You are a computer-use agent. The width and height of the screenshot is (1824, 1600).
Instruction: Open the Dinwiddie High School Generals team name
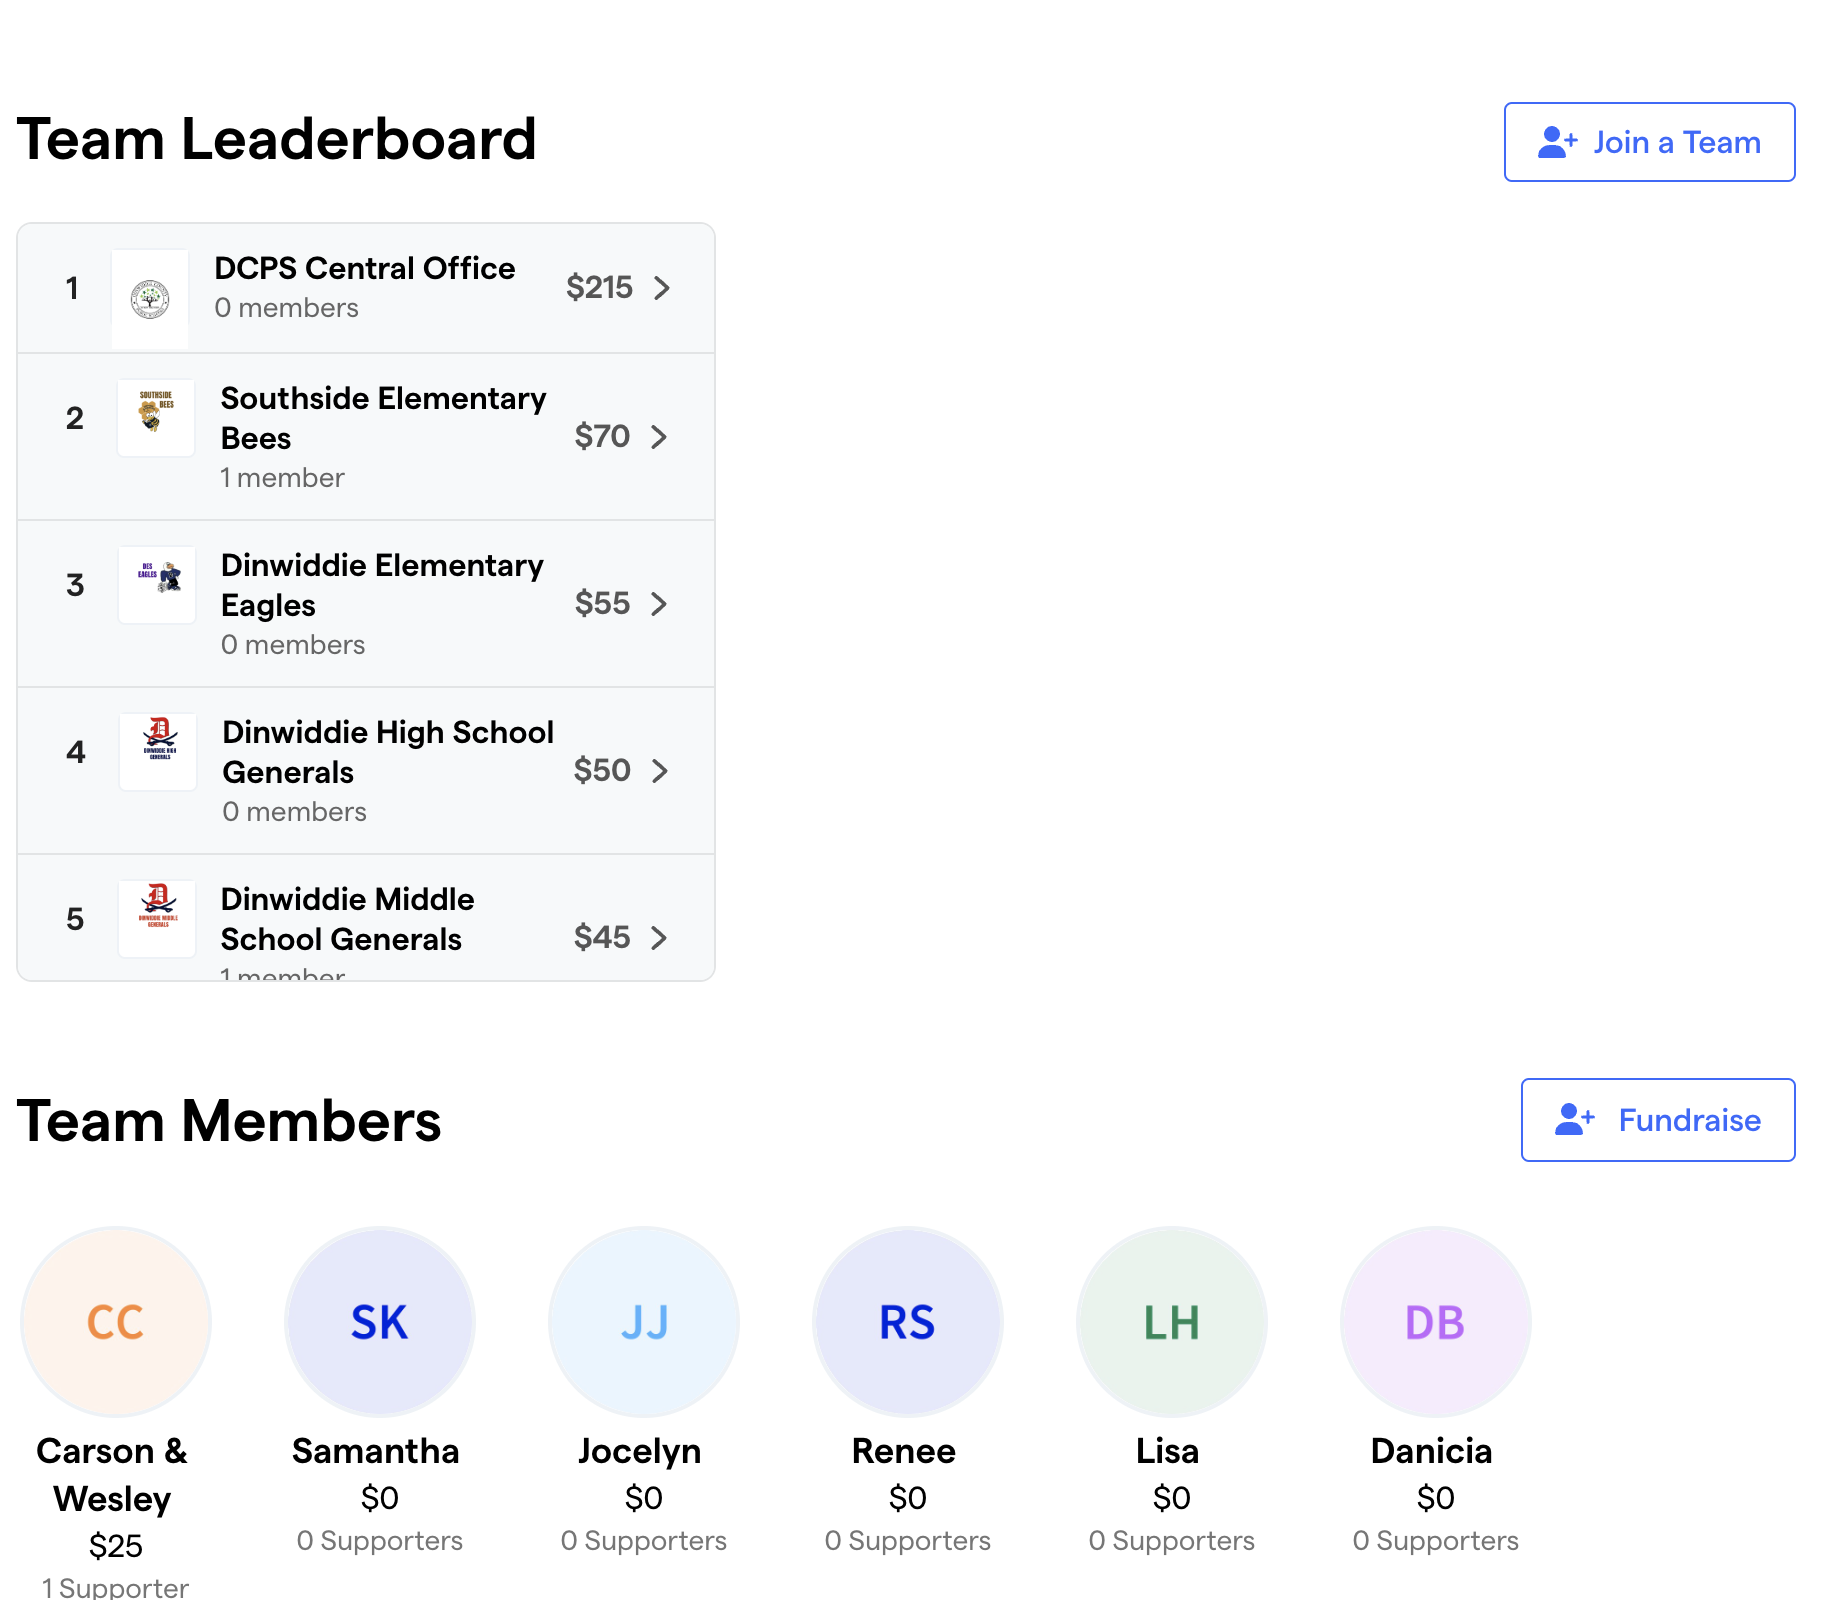387,752
